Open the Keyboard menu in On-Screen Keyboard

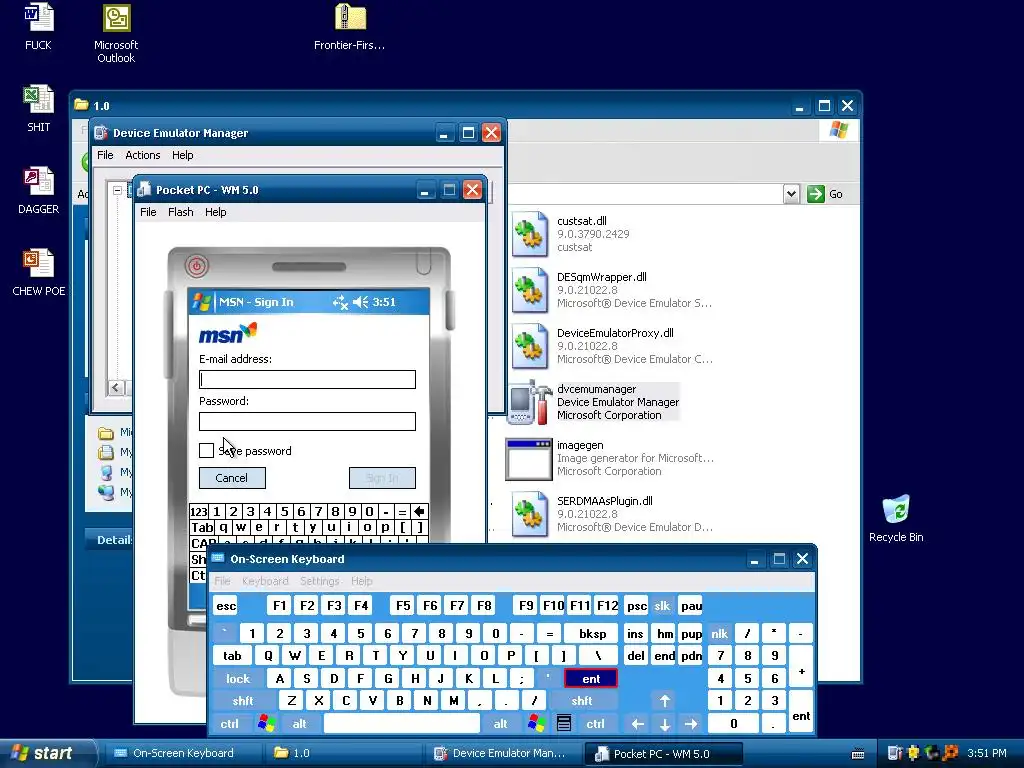pos(264,581)
